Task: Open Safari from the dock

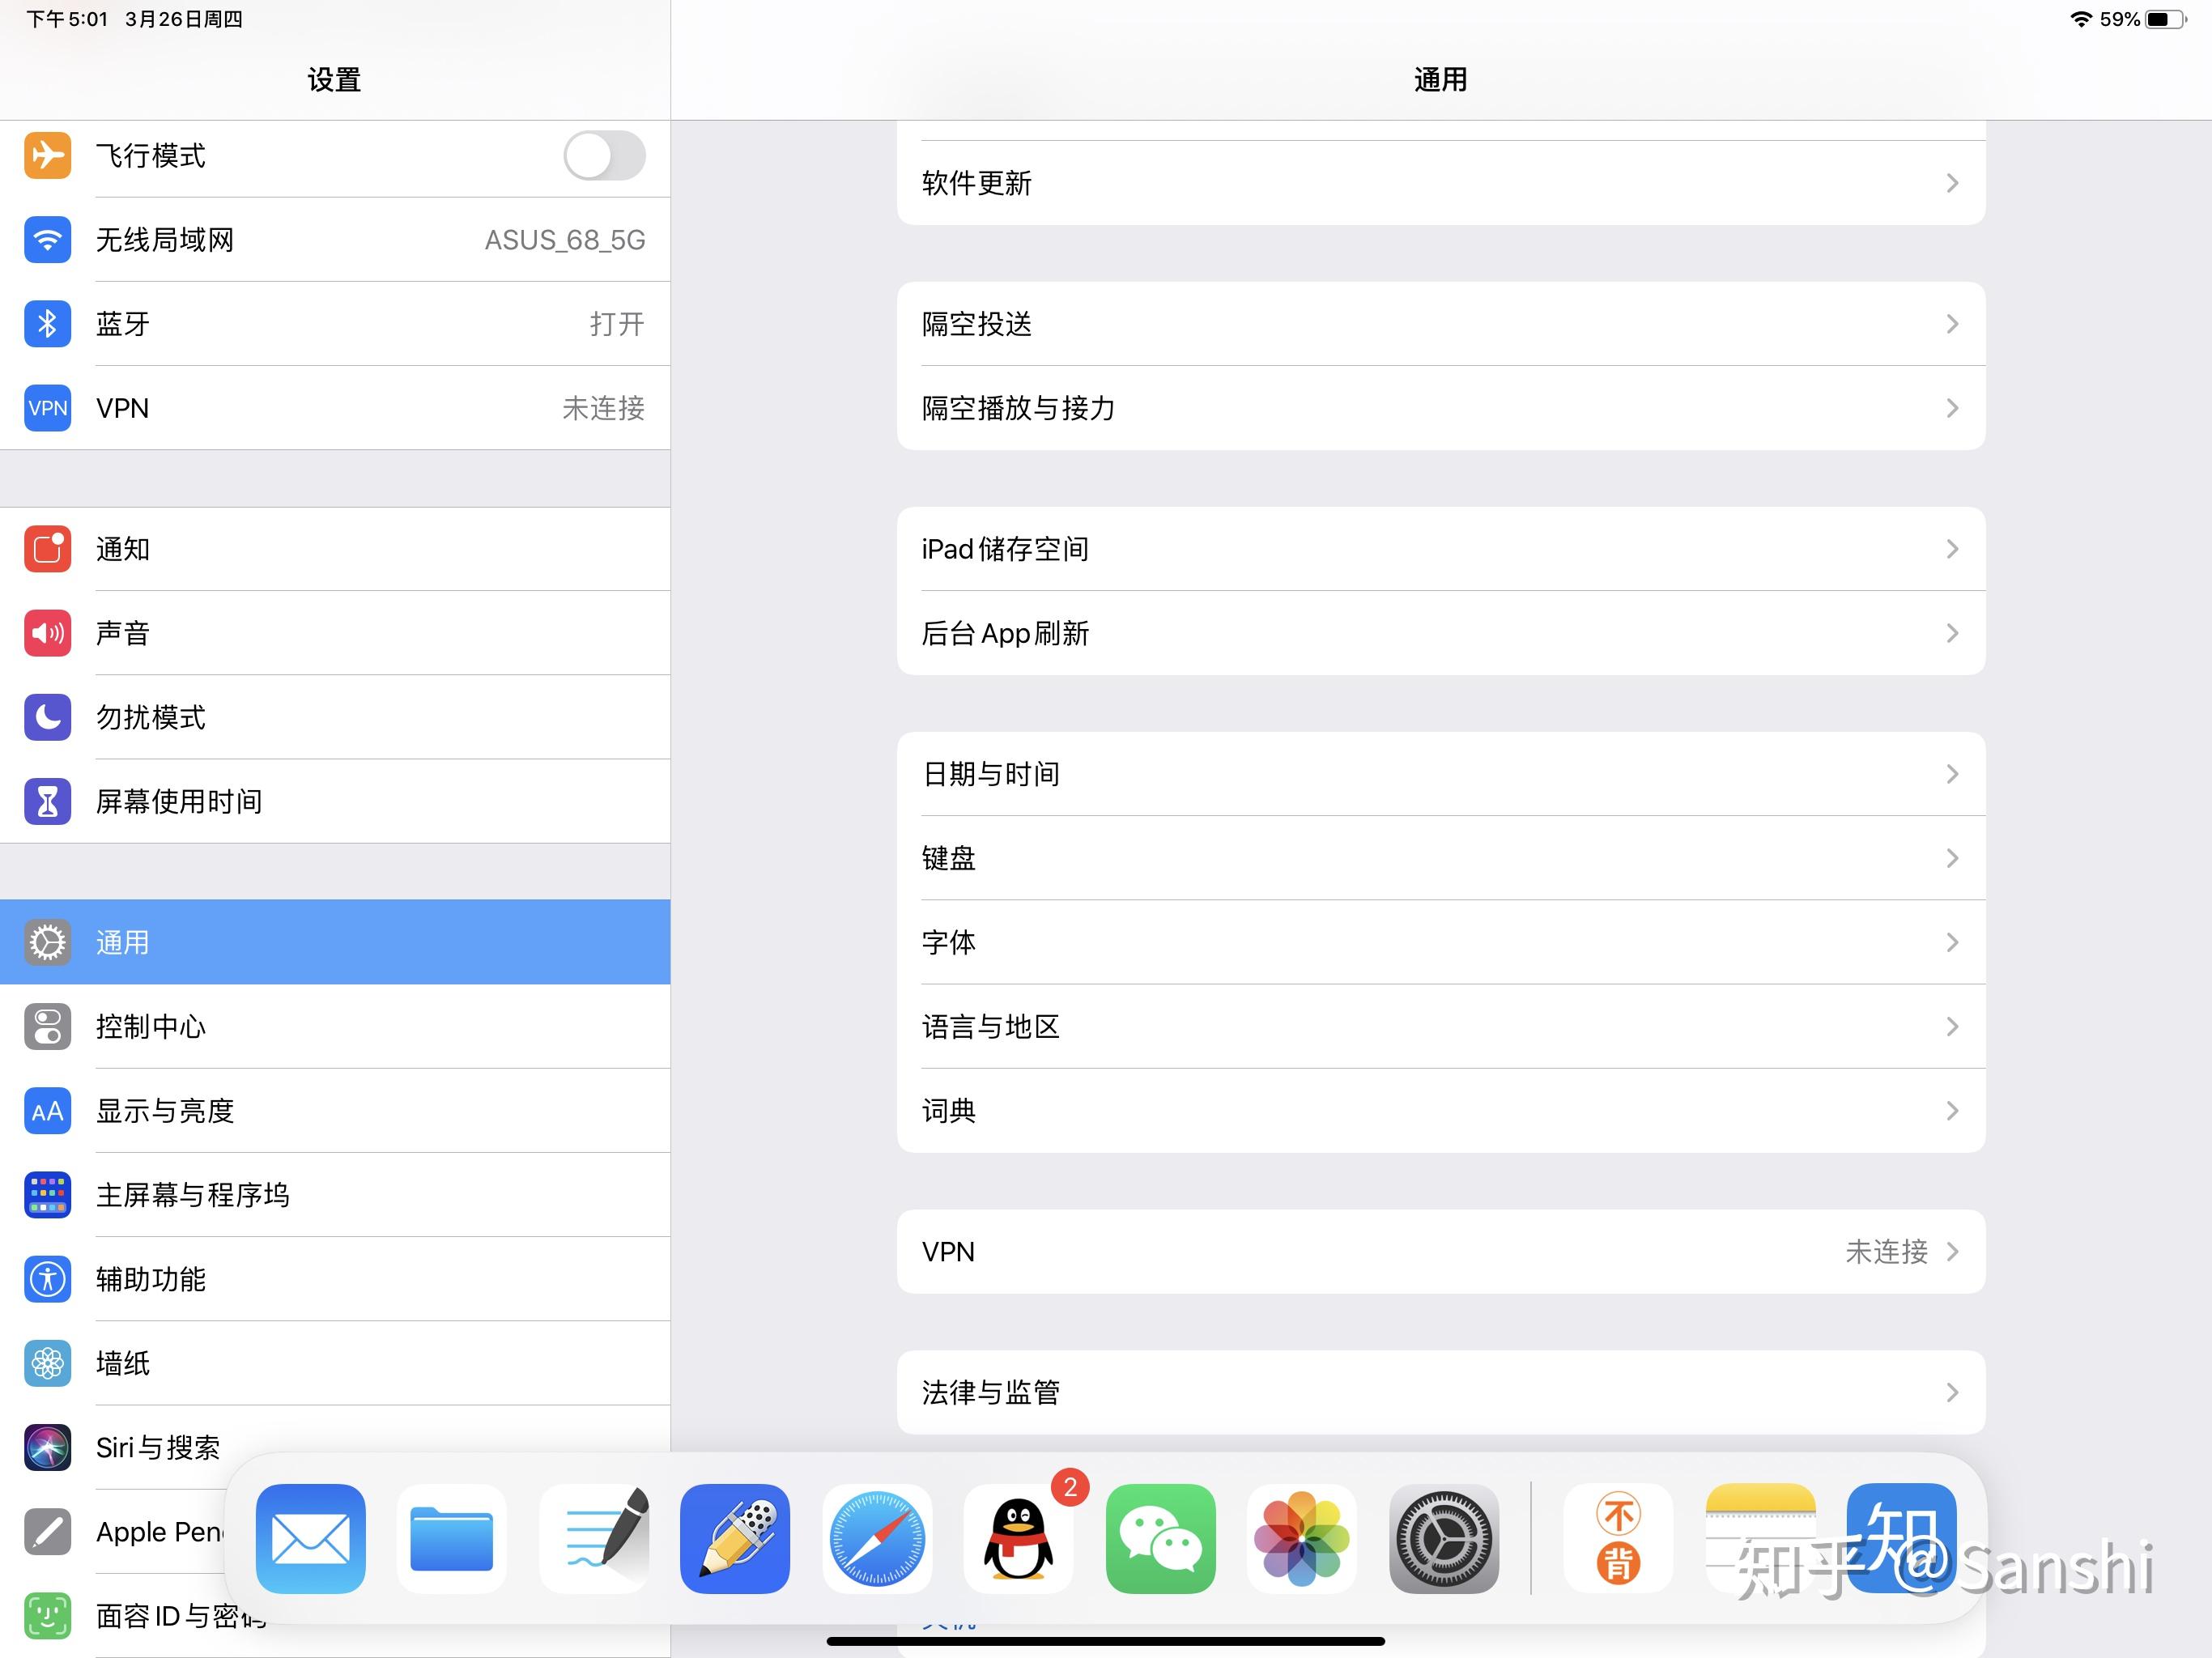Action: [877, 1540]
